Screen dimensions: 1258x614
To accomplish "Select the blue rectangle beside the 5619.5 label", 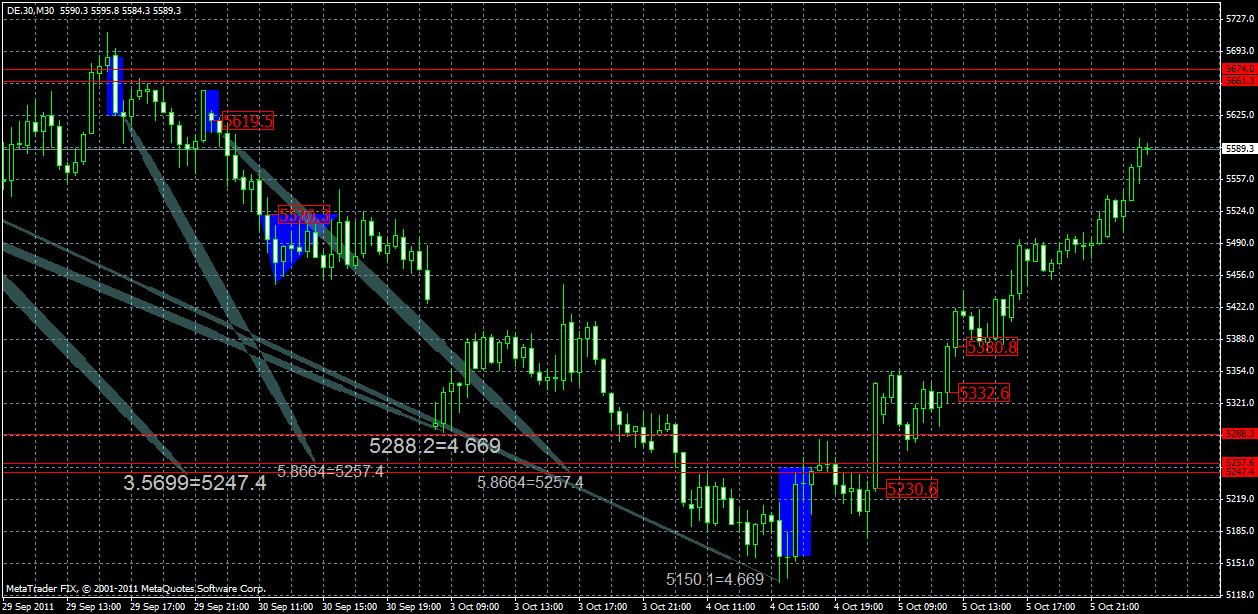I will (x=211, y=110).
